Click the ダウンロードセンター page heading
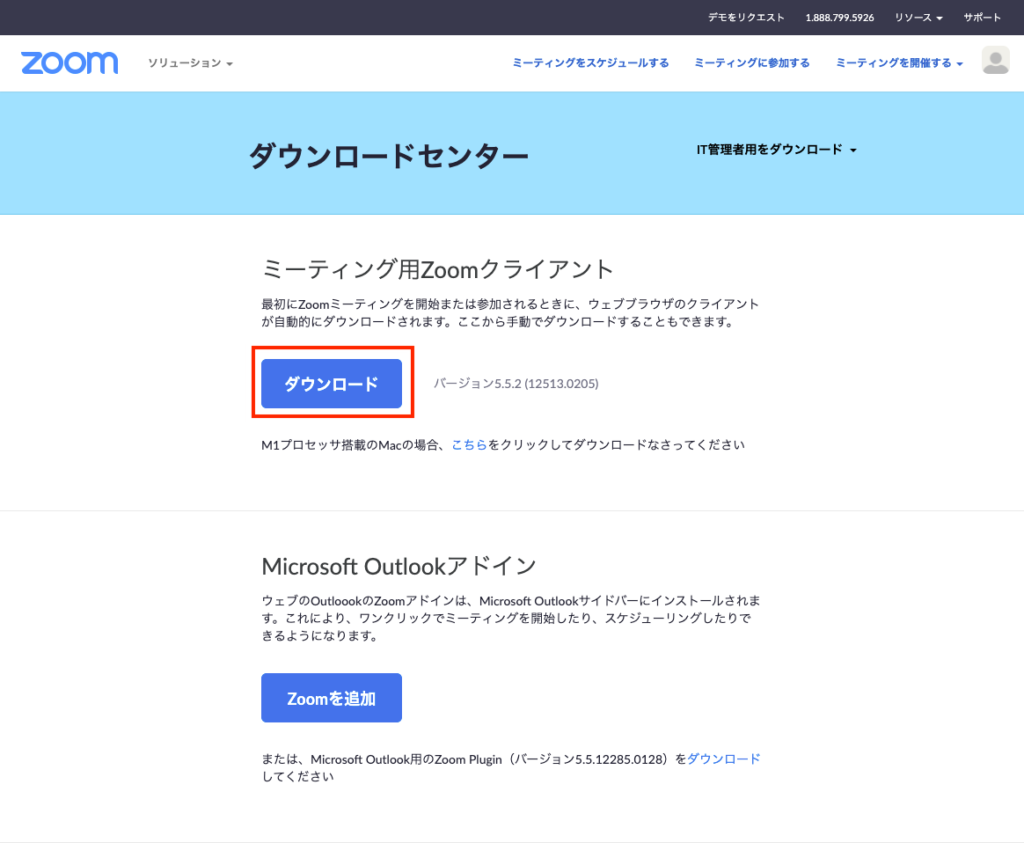The width and height of the screenshot is (1024, 843). coord(389,156)
